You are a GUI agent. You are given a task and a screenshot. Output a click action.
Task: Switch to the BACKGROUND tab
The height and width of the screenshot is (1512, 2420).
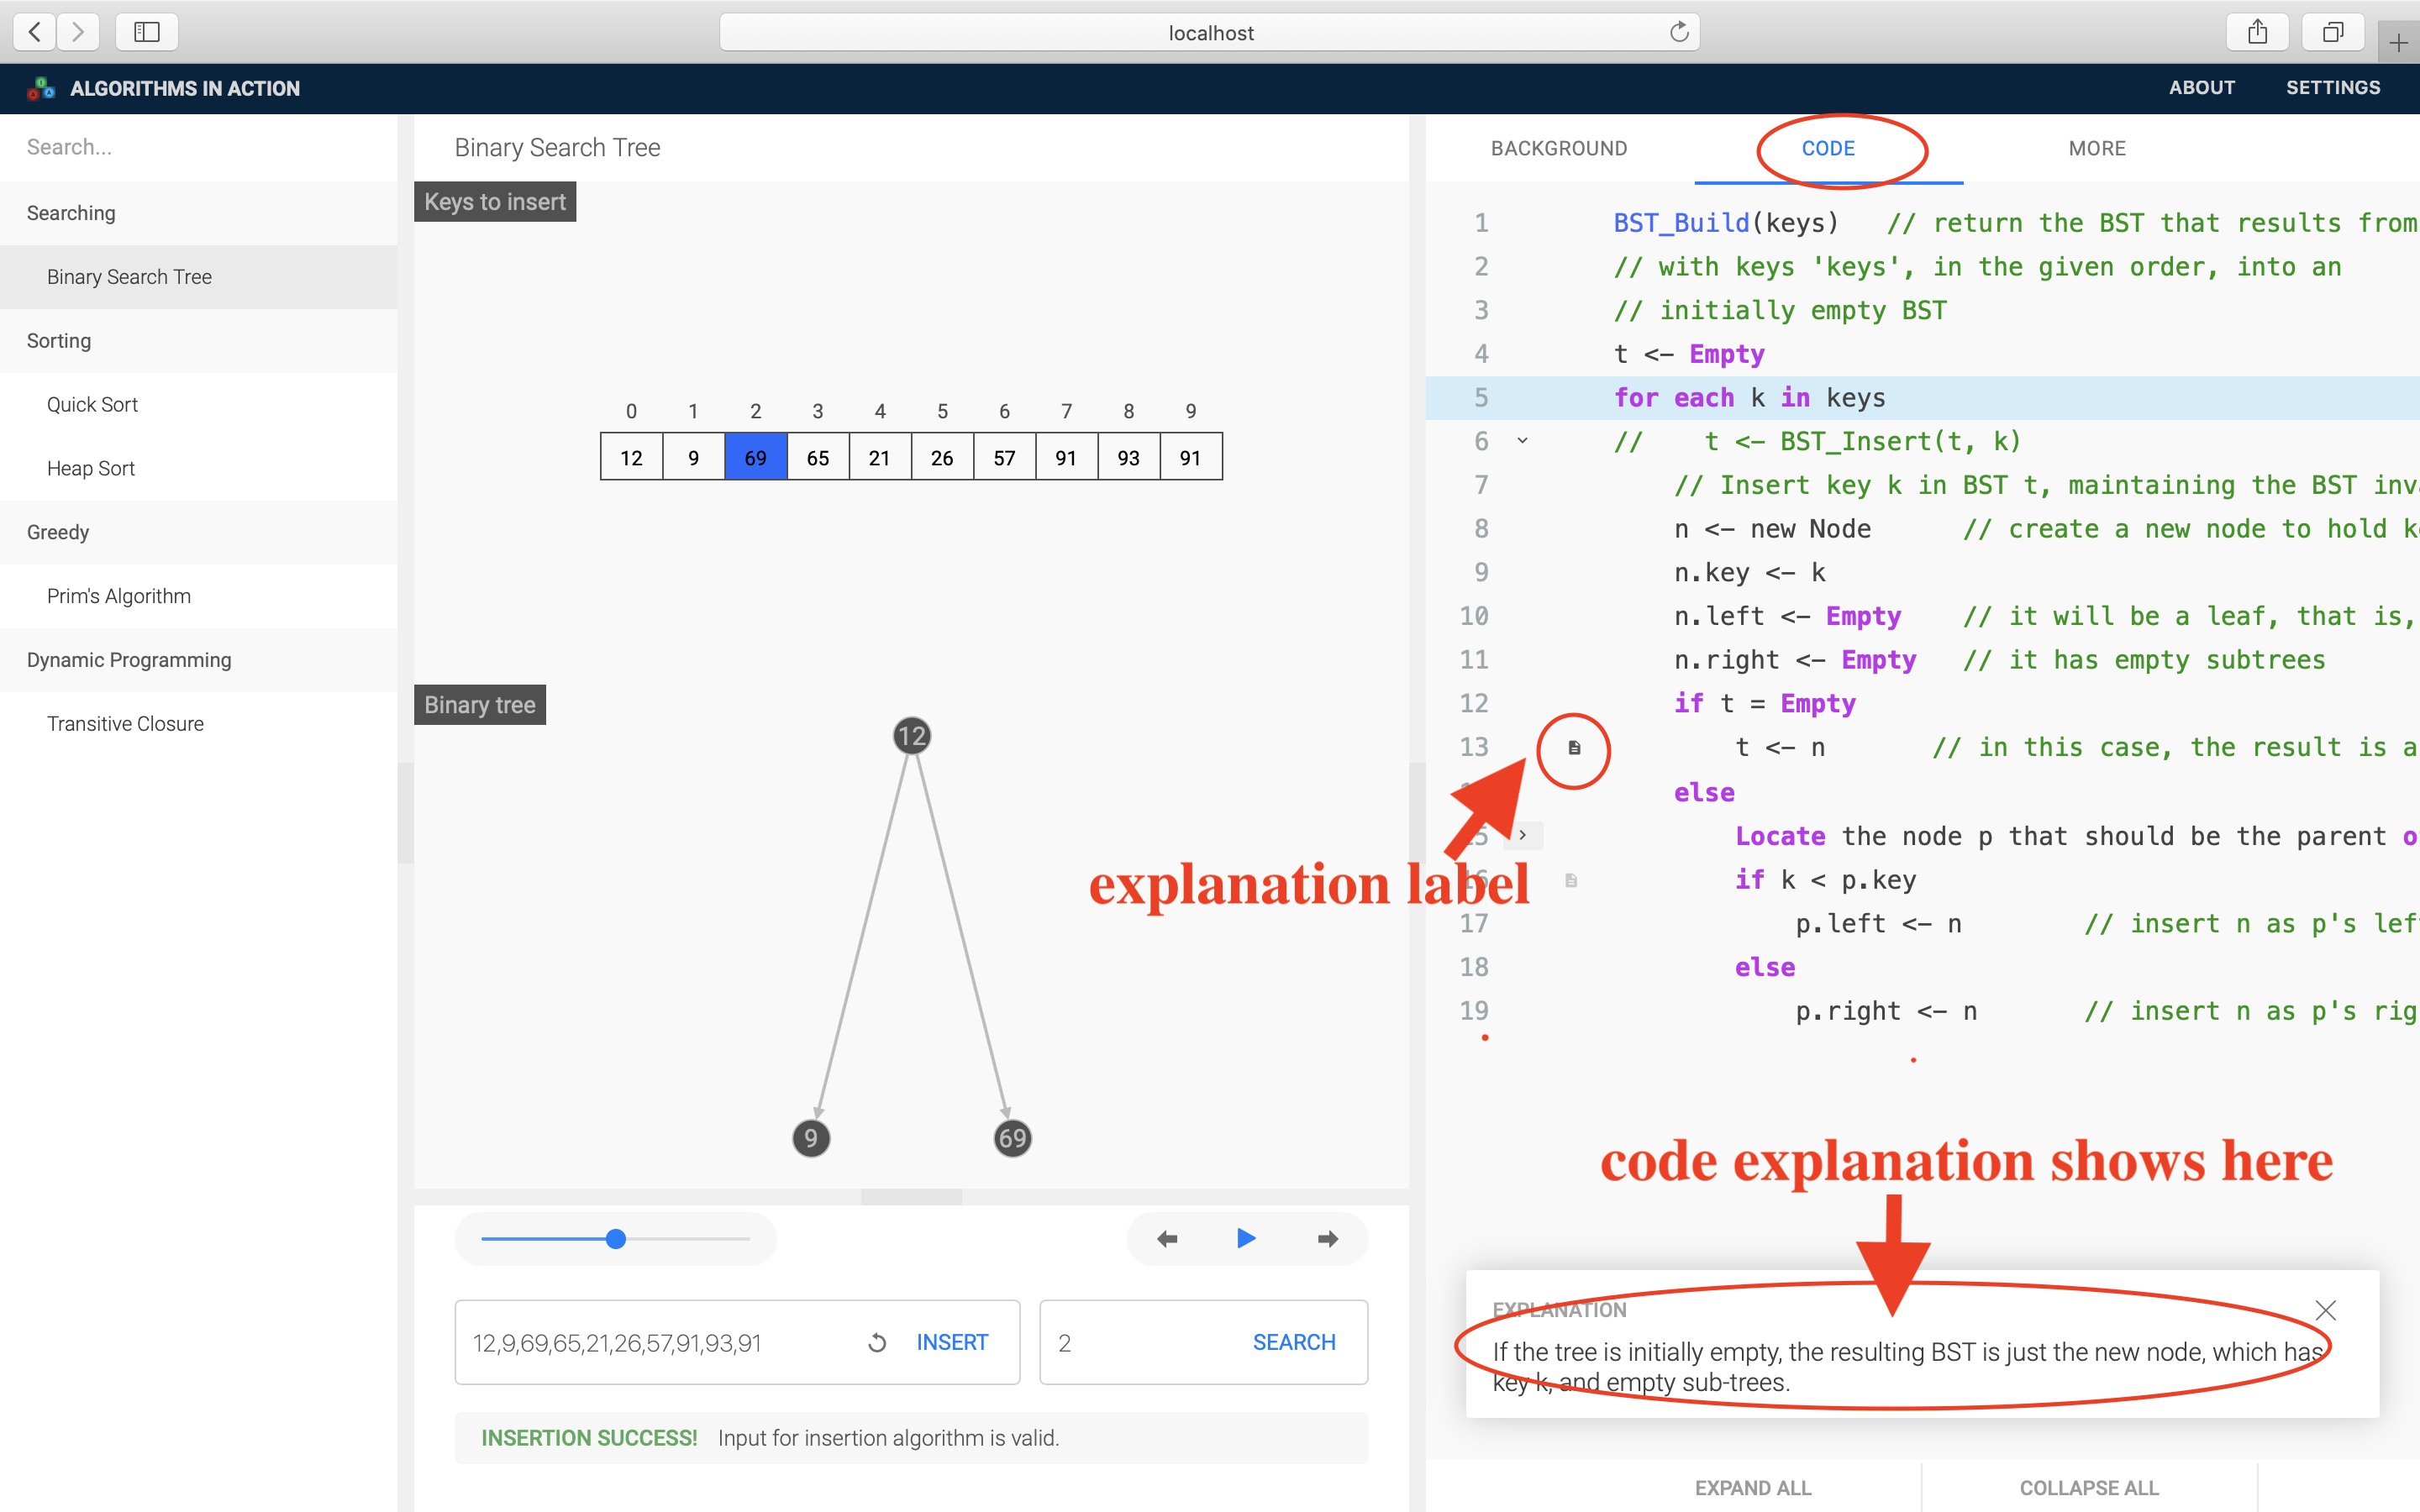[1559, 149]
